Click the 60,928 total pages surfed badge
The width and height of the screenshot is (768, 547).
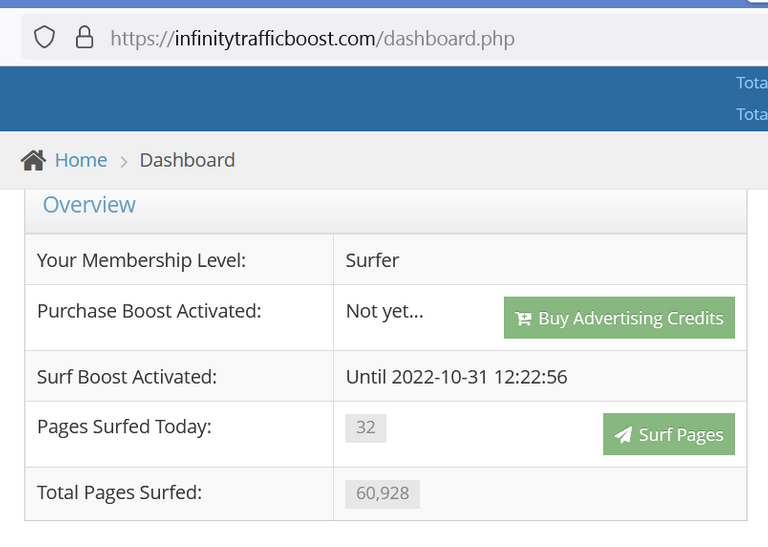383,494
